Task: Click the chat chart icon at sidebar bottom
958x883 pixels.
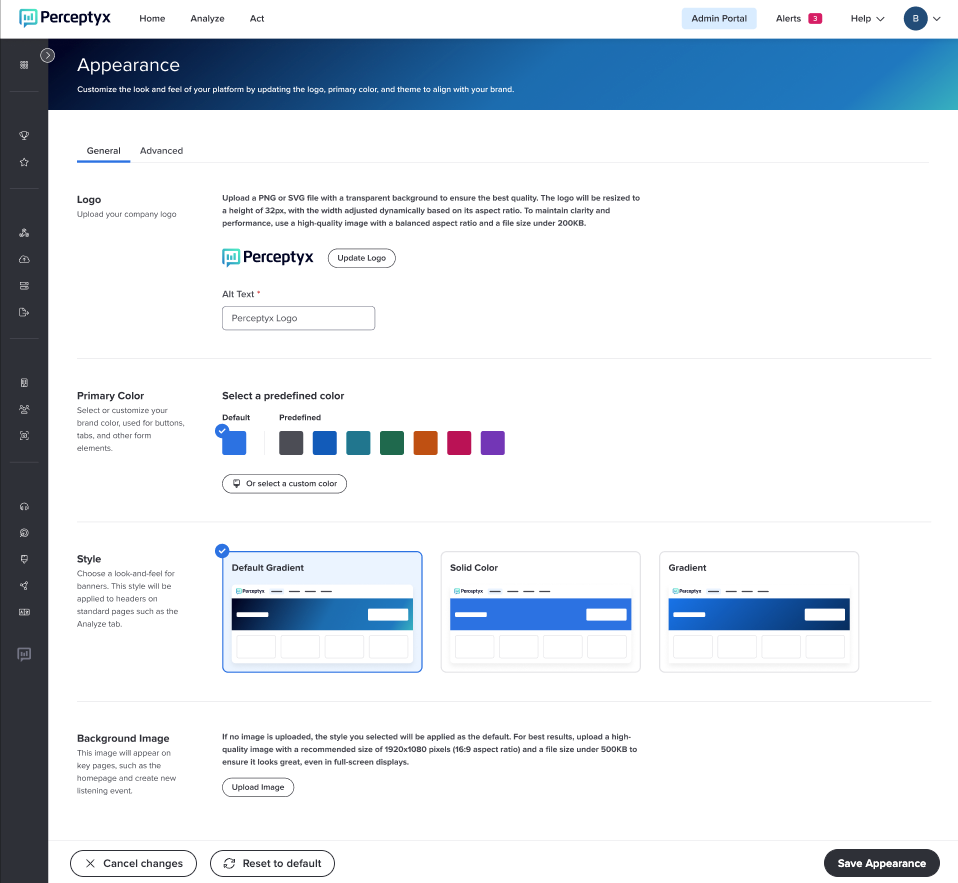Action: (24, 654)
